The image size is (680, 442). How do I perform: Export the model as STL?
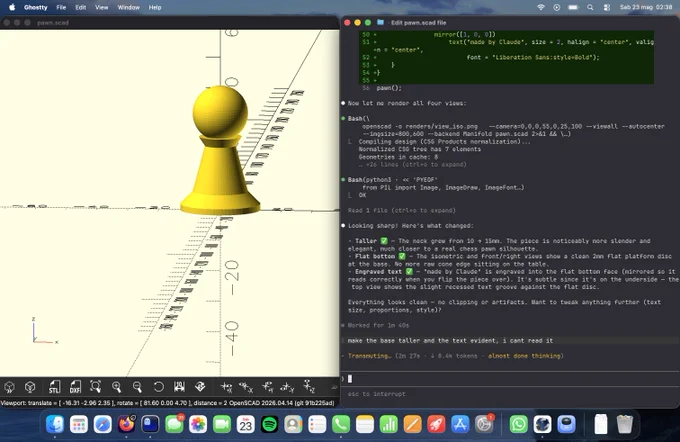(54, 386)
